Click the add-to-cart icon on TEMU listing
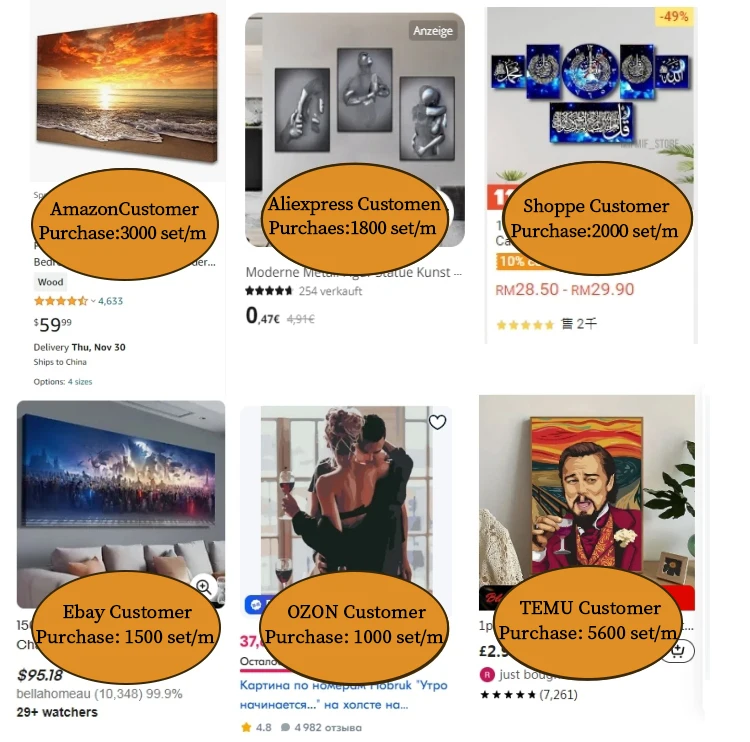Viewport: 750px width, 742px height. point(679,650)
